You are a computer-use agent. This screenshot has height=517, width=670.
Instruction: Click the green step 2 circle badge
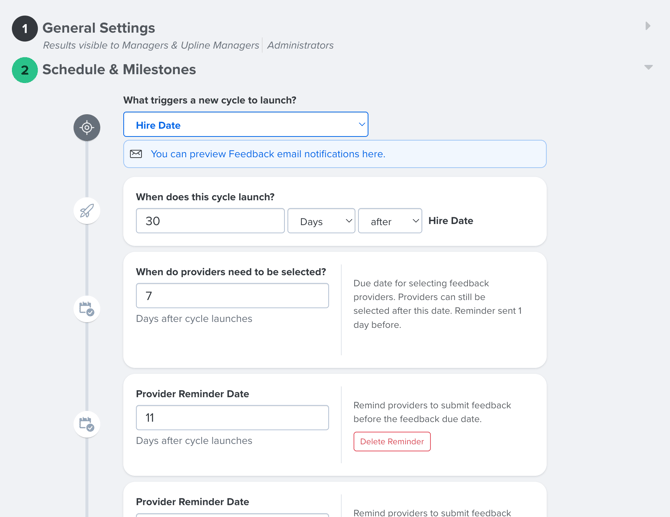(x=25, y=70)
